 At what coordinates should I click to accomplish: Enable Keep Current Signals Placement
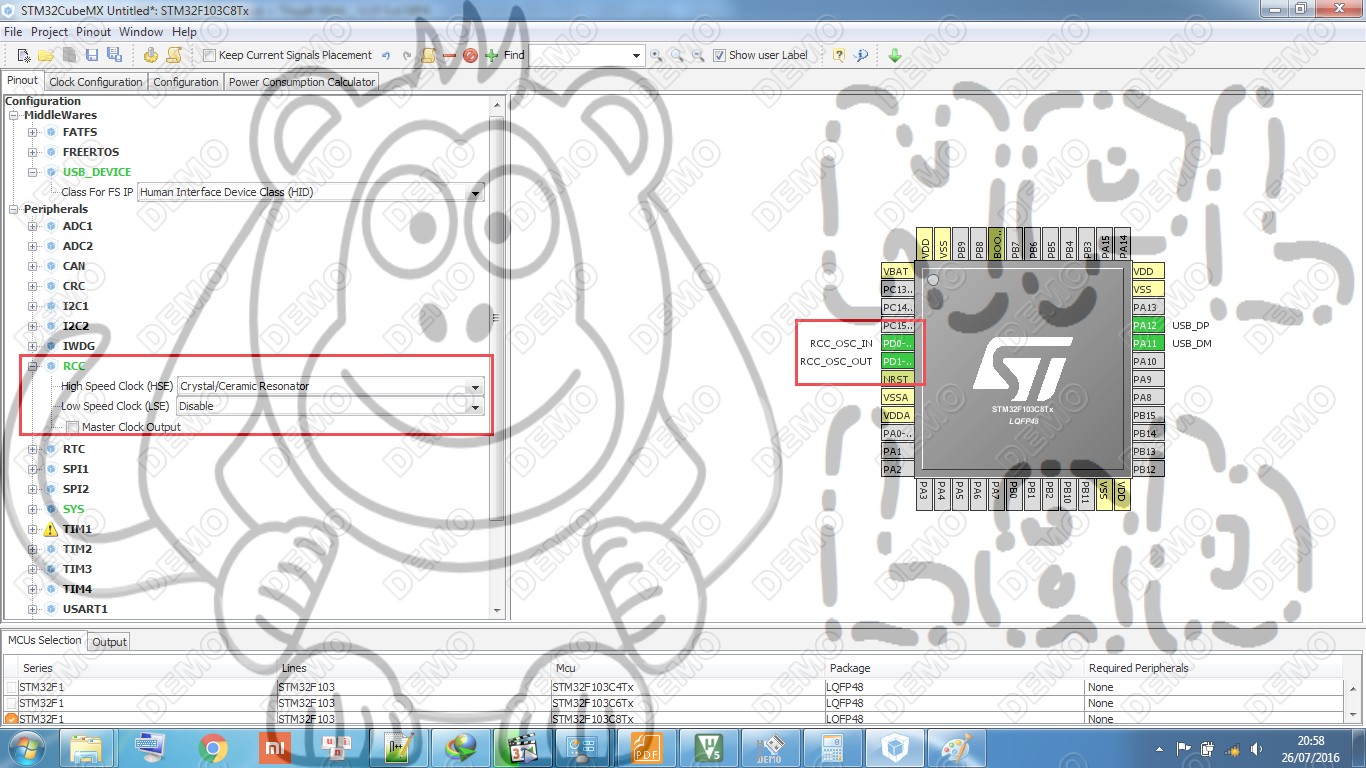[x=207, y=55]
